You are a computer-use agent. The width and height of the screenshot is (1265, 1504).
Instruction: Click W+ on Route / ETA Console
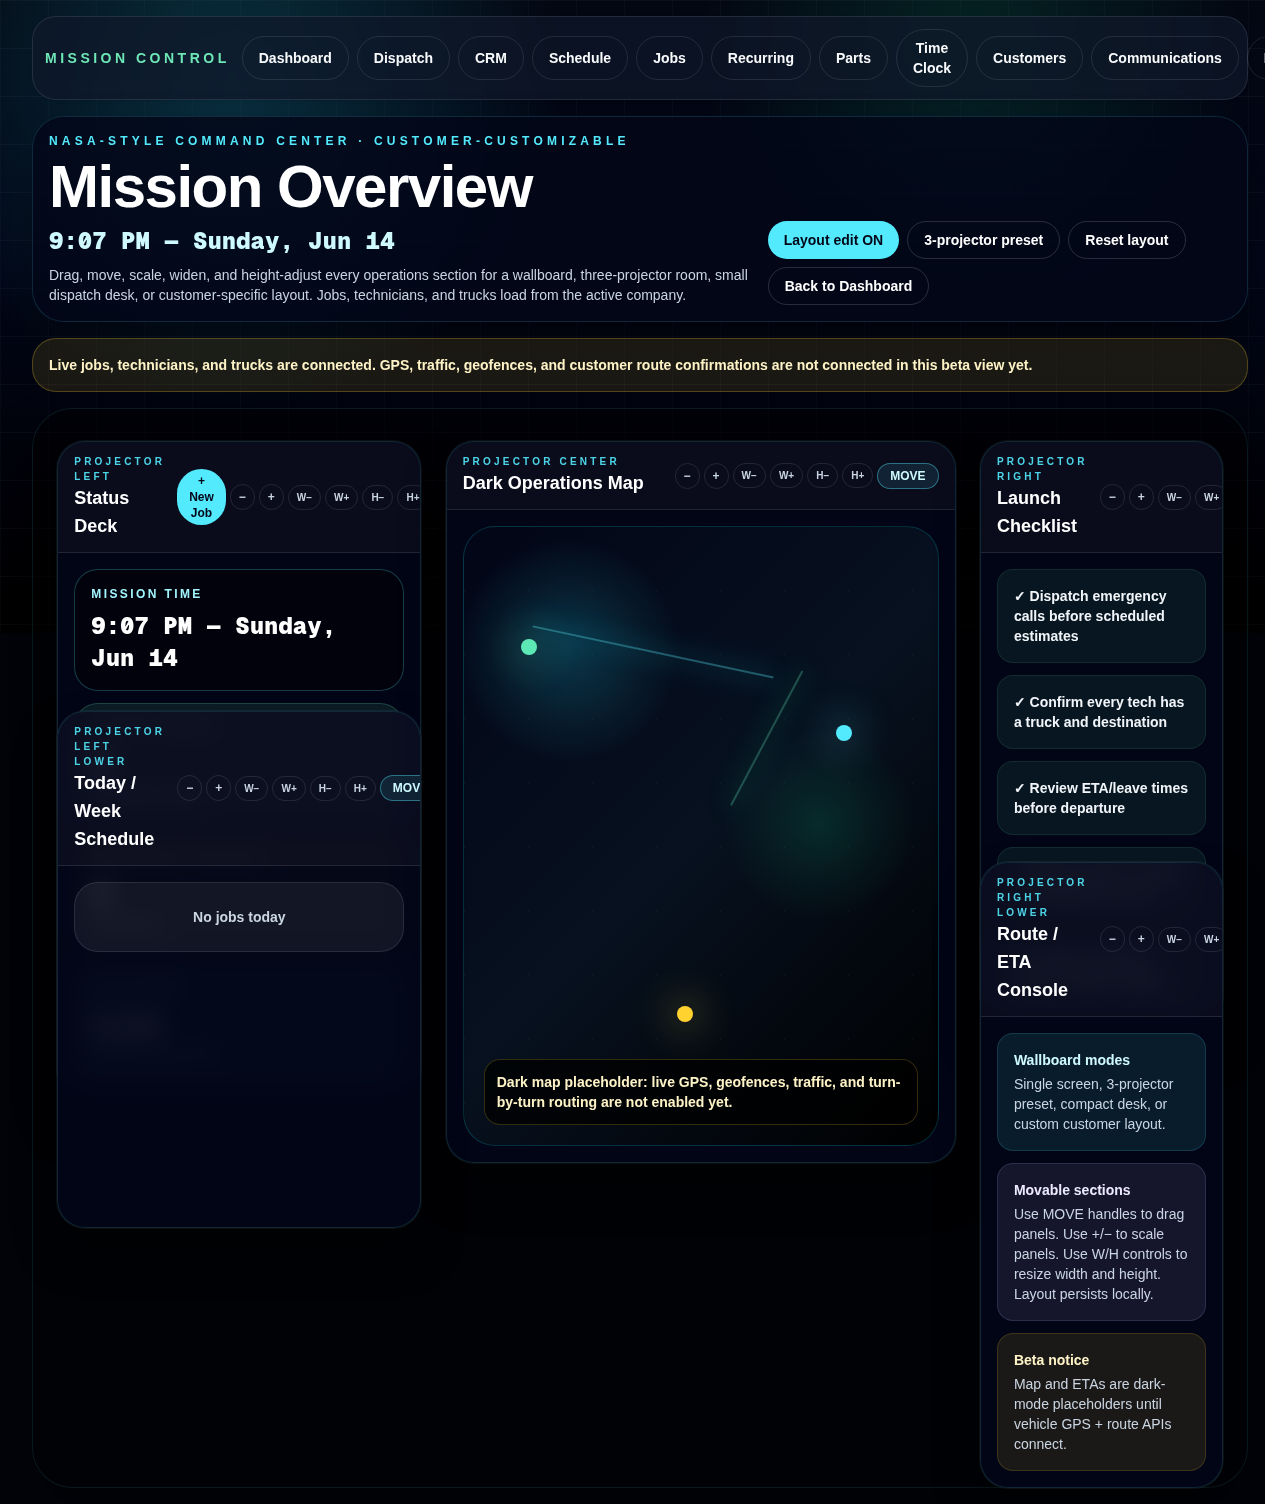tap(1210, 939)
